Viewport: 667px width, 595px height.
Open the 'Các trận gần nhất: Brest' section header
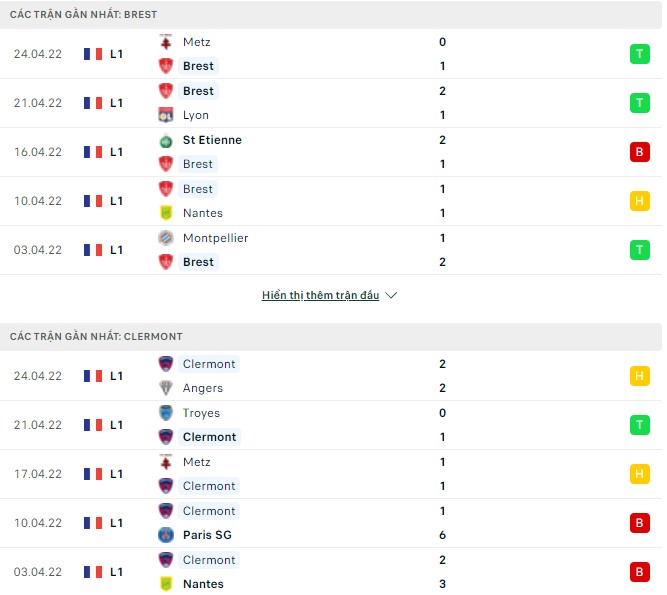click(83, 15)
